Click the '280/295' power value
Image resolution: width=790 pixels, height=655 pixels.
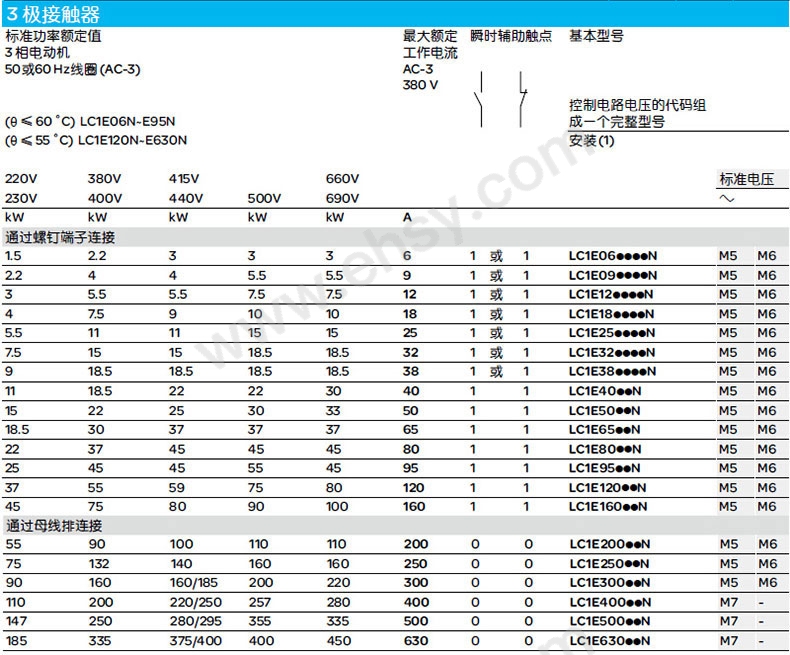click(195, 621)
